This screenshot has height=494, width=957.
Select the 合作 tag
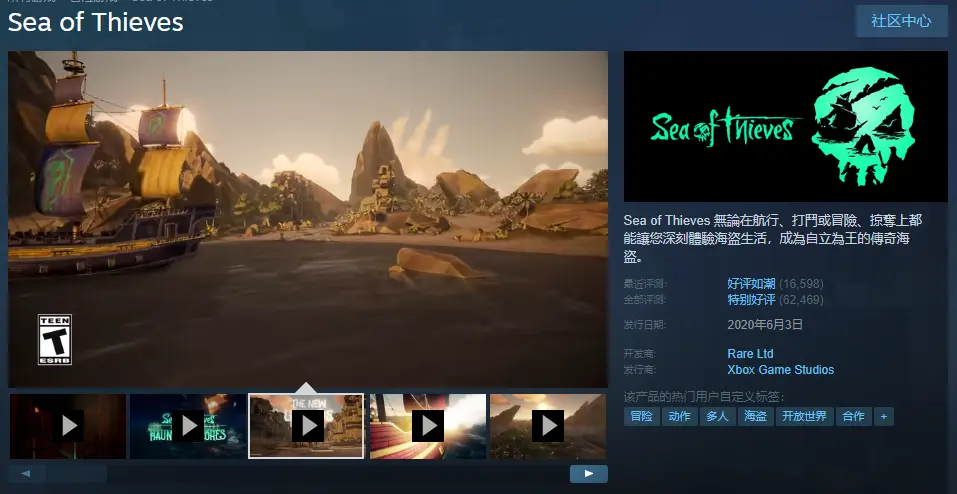click(853, 416)
